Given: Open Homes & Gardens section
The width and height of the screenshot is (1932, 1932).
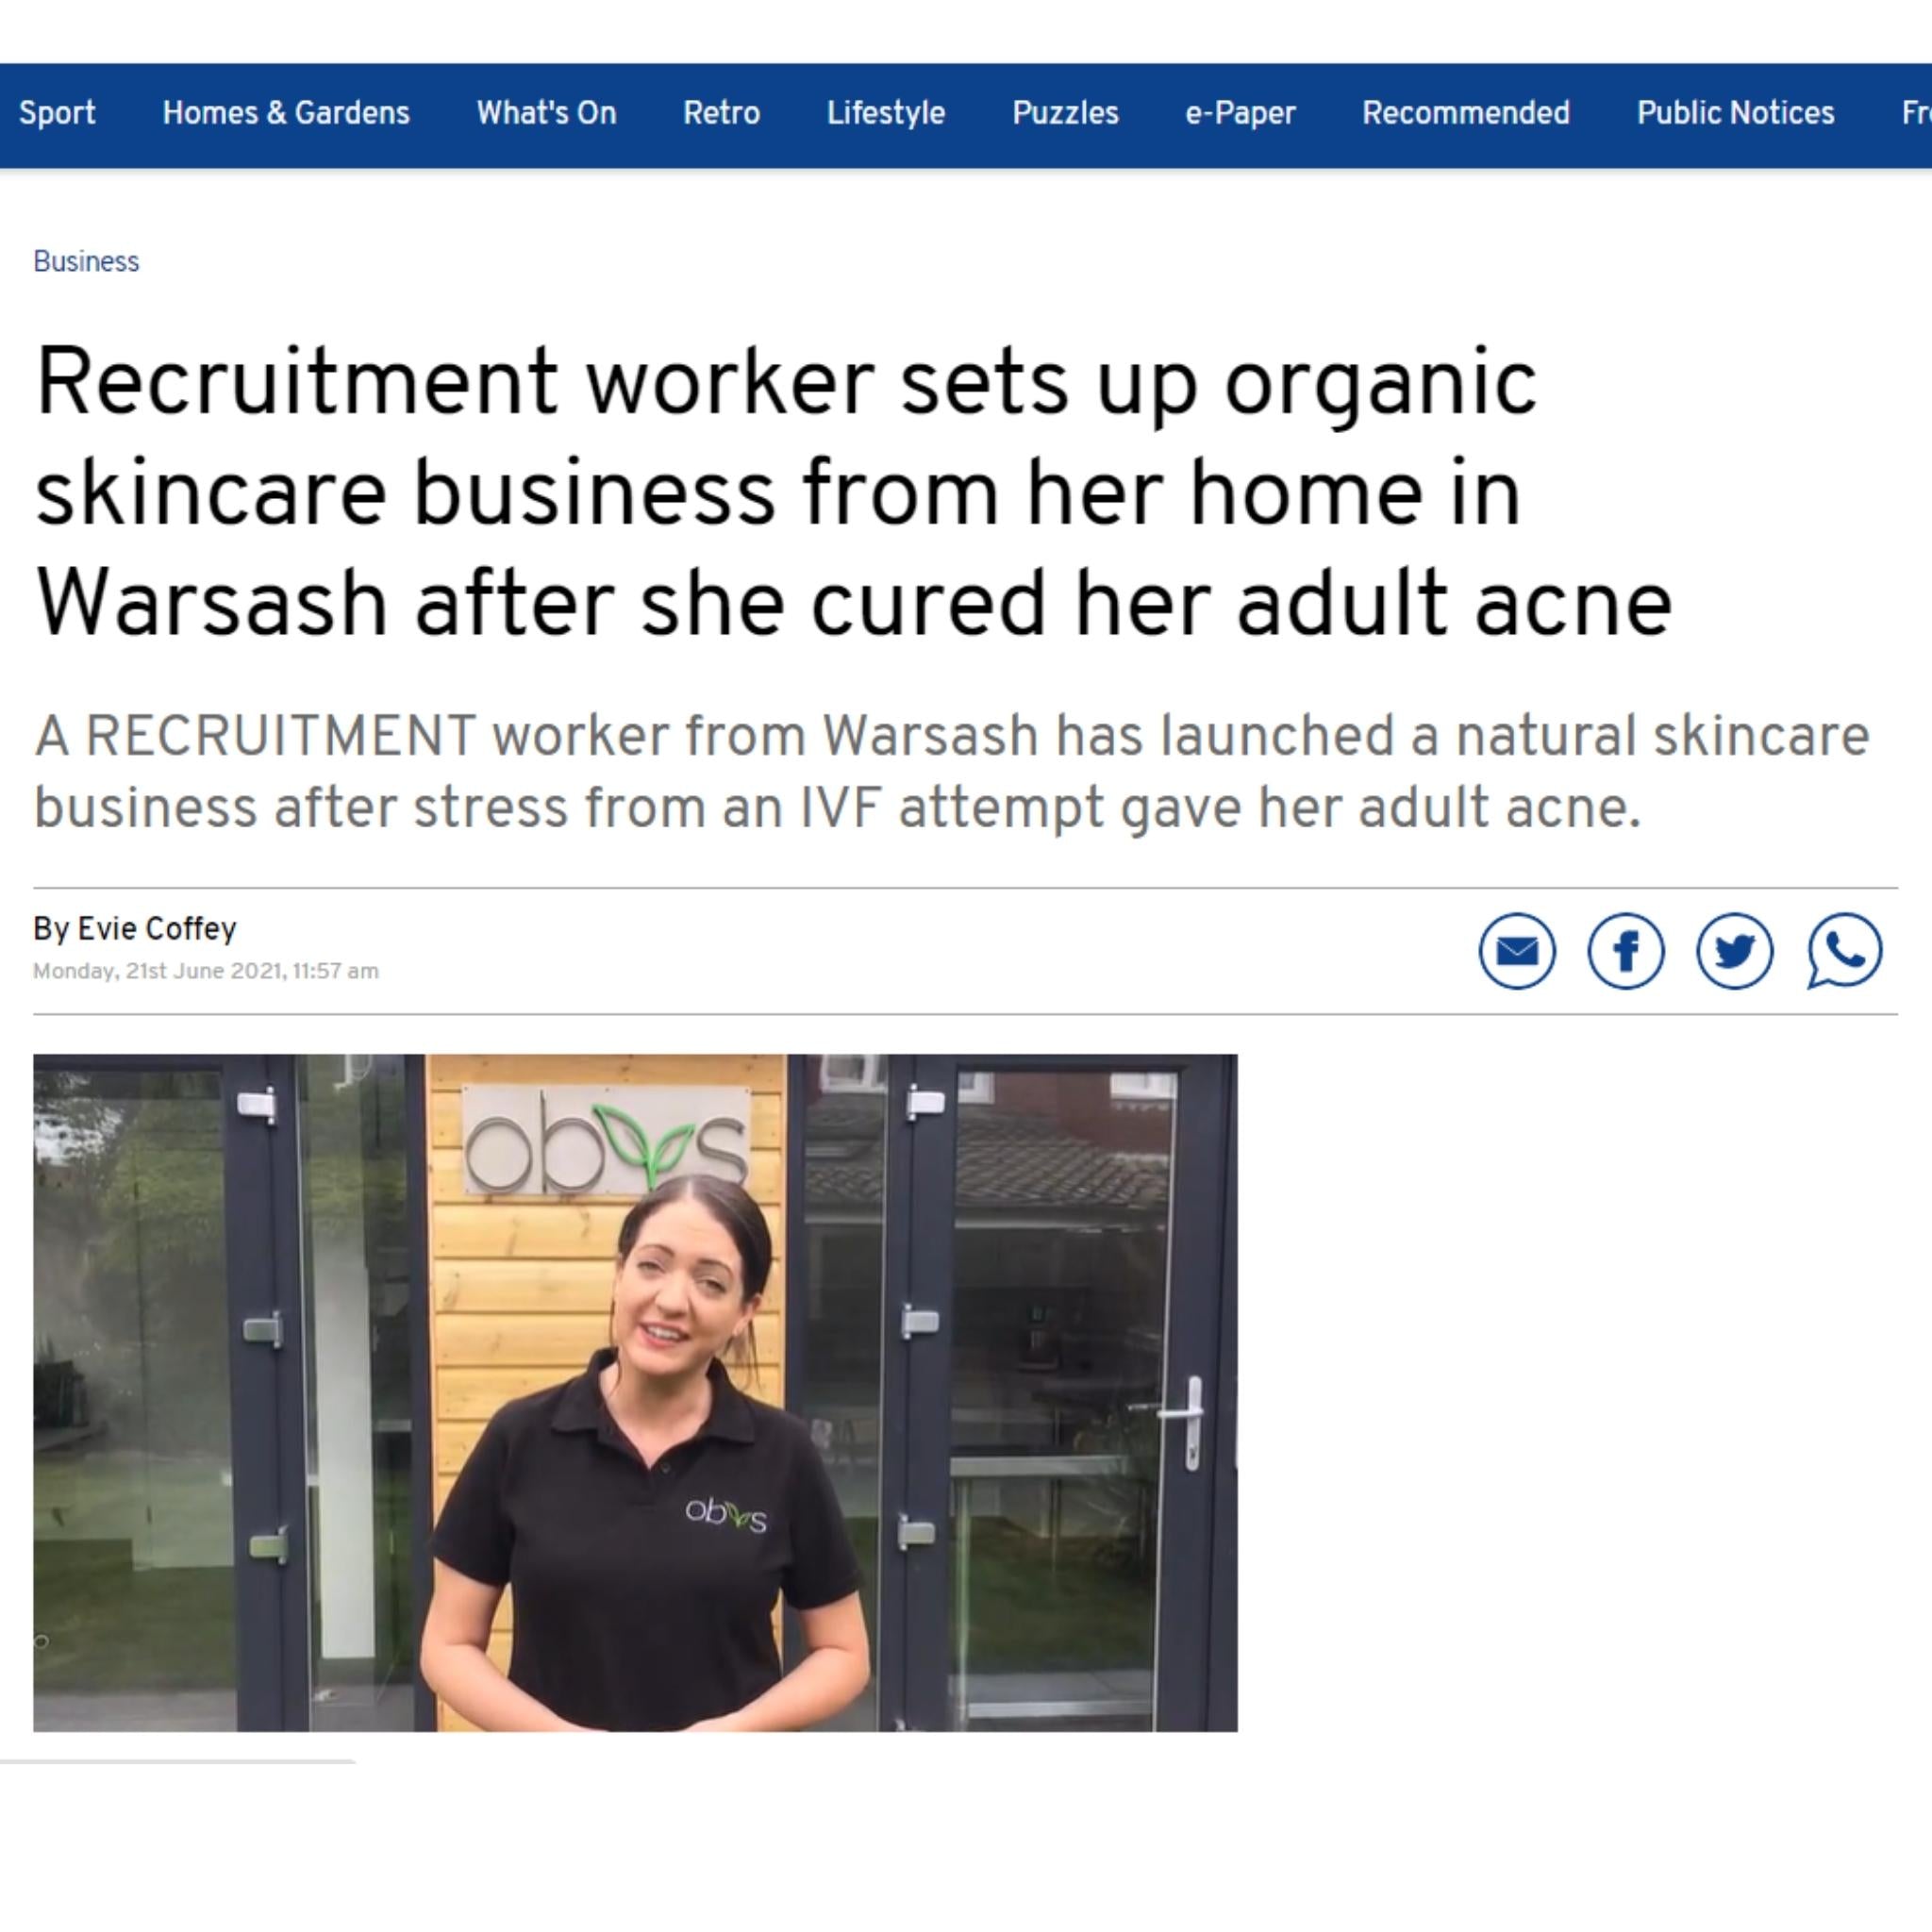Looking at the screenshot, I should pos(286,113).
